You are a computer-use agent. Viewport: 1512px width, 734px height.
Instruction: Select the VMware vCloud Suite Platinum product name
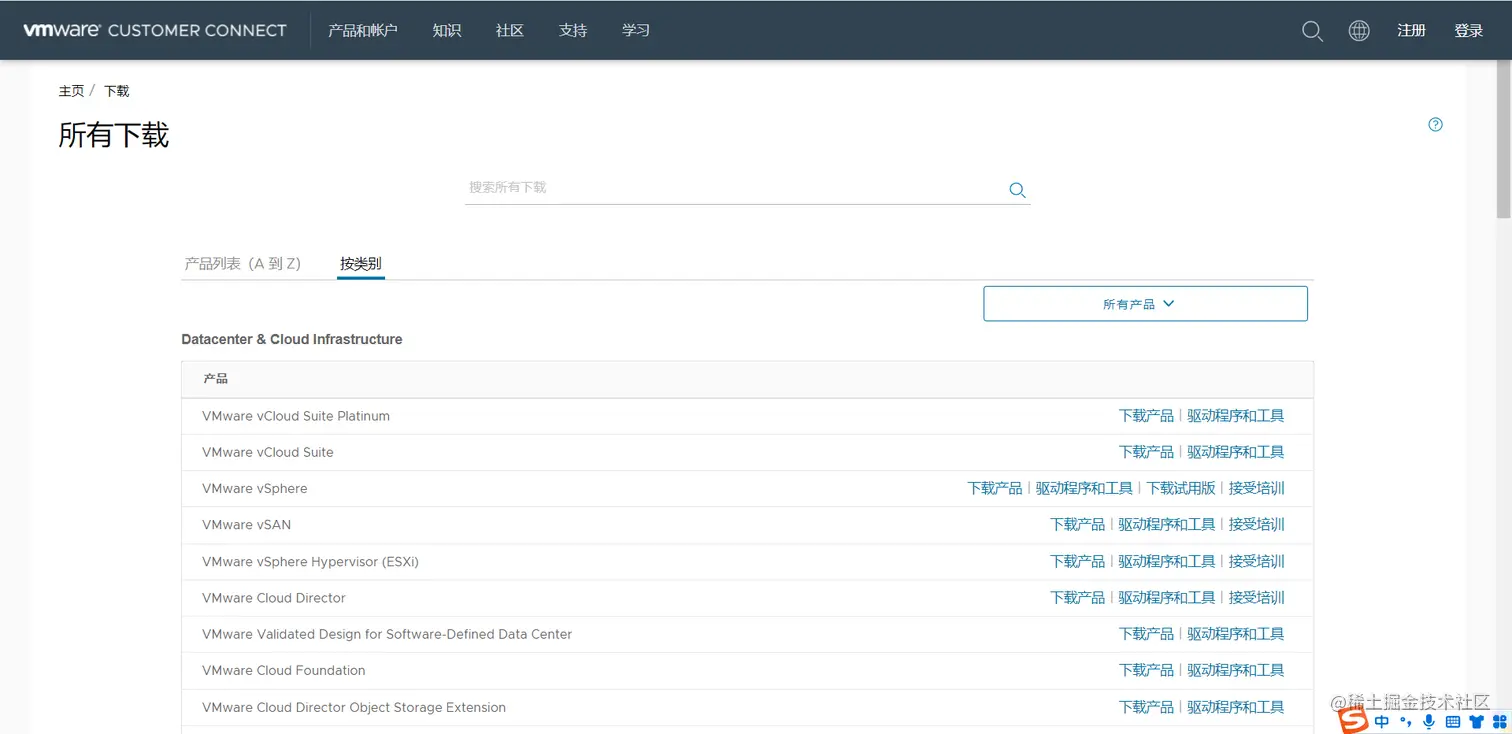tap(296, 416)
